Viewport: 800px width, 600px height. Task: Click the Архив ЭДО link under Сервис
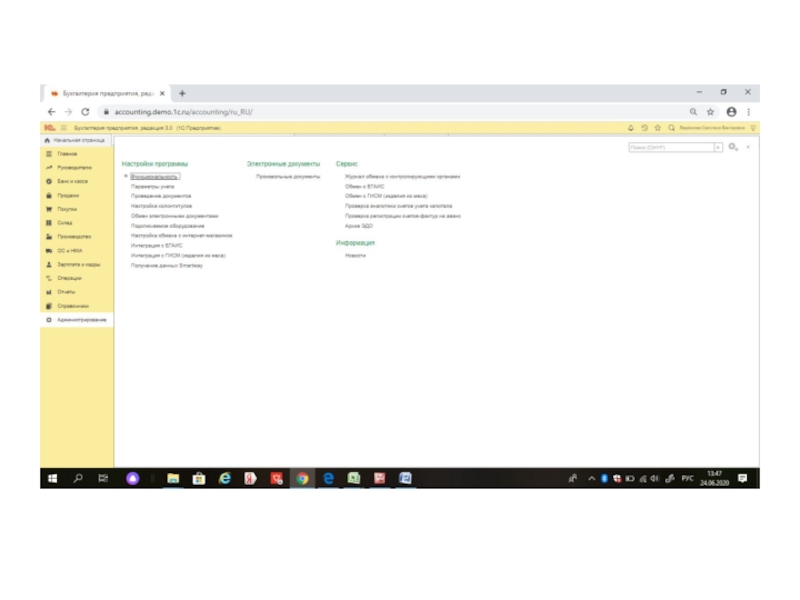point(359,226)
